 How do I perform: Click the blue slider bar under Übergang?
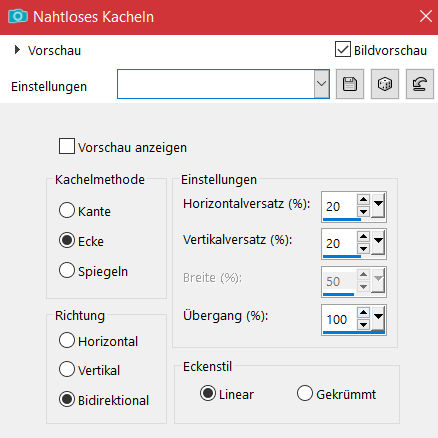point(354,332)
